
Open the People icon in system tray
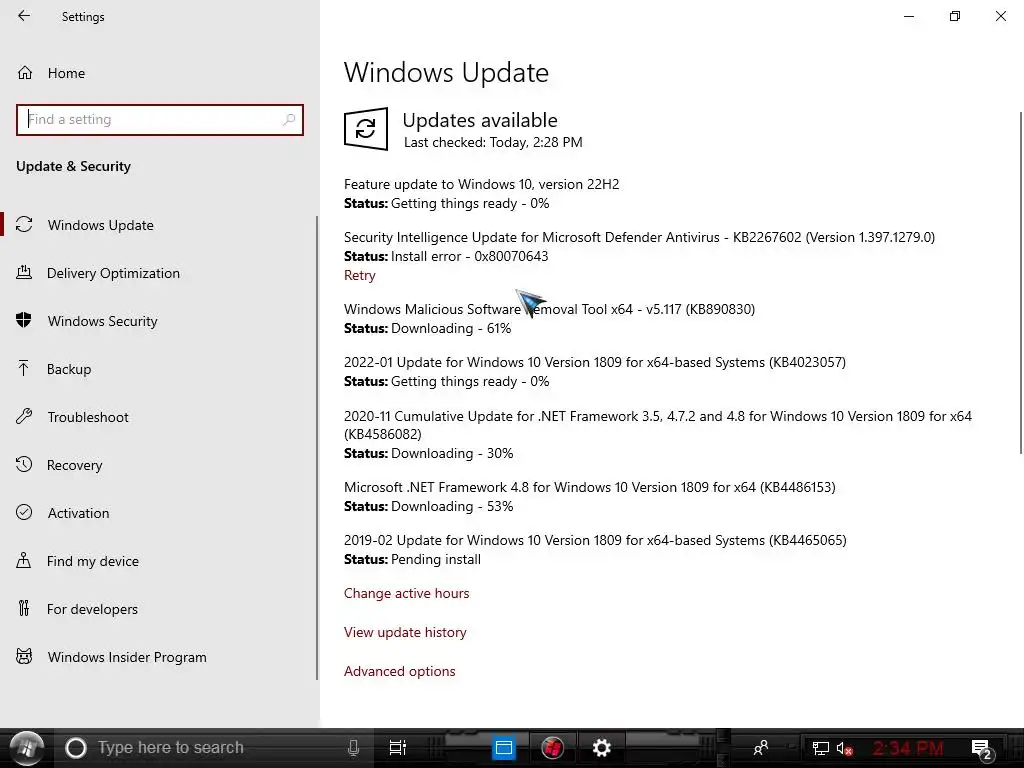tap(761, 748)
